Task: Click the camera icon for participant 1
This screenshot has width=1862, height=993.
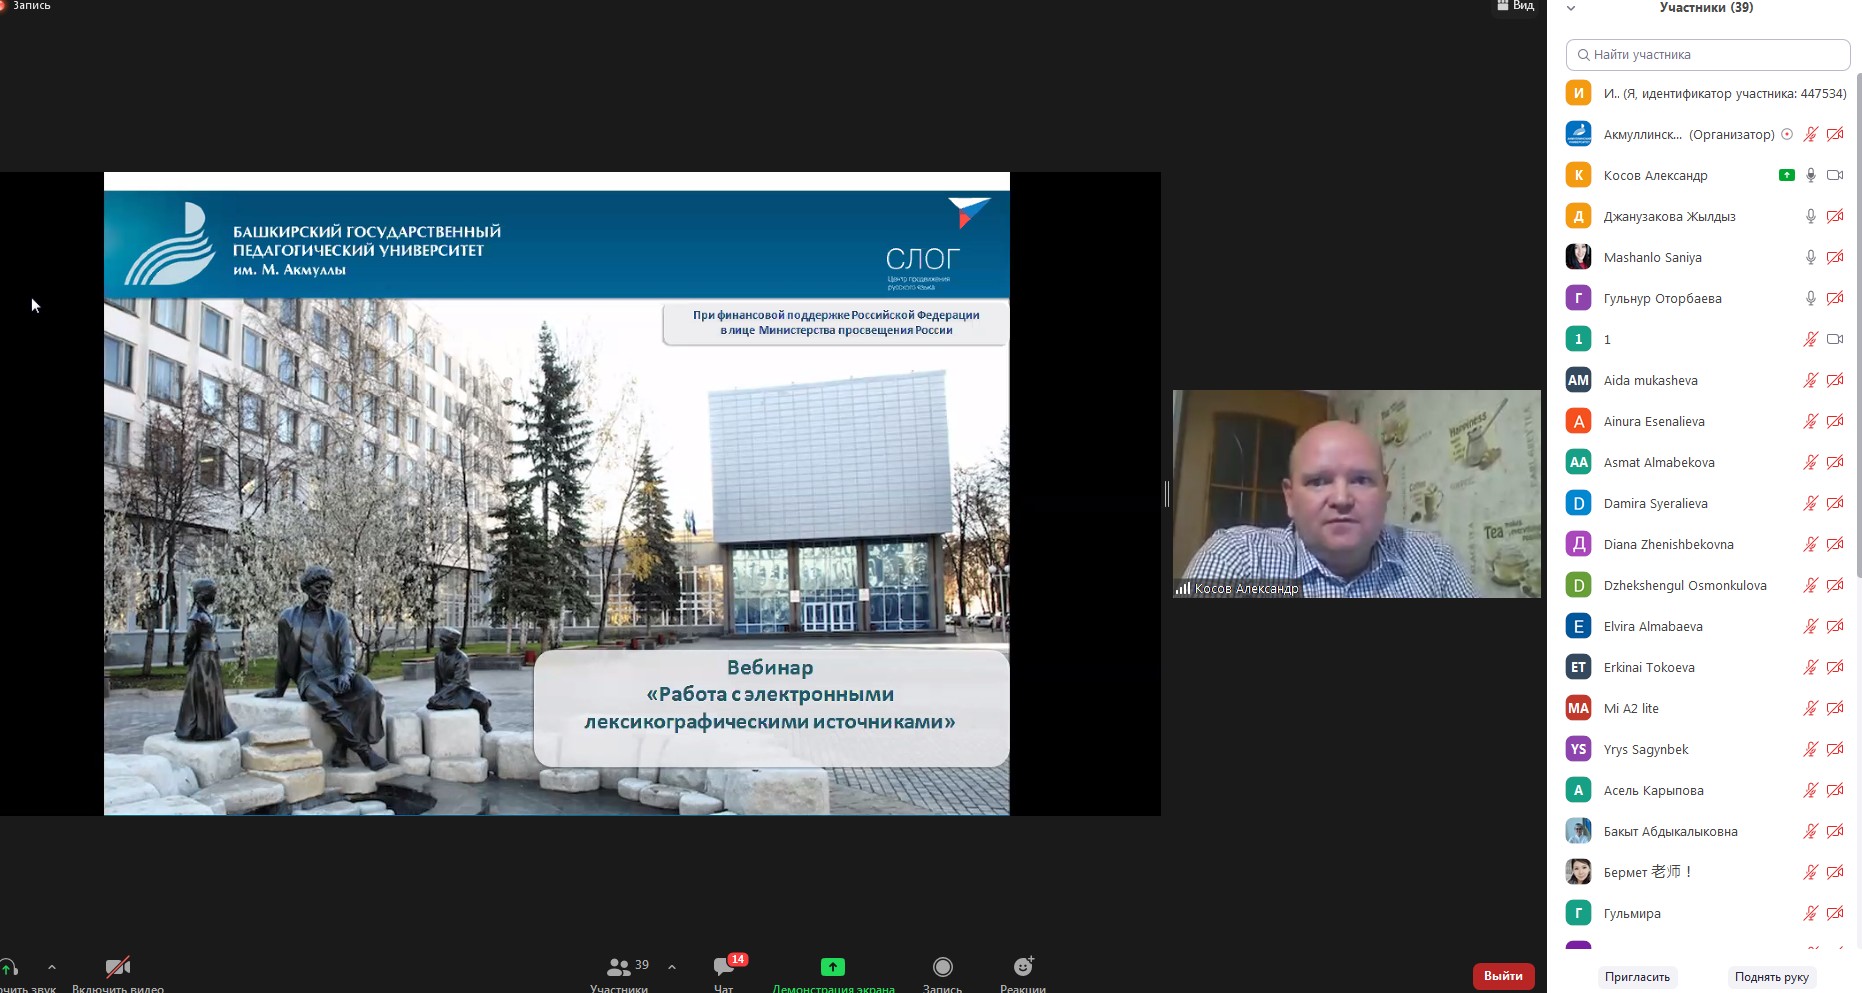Action: point(1835,339)
